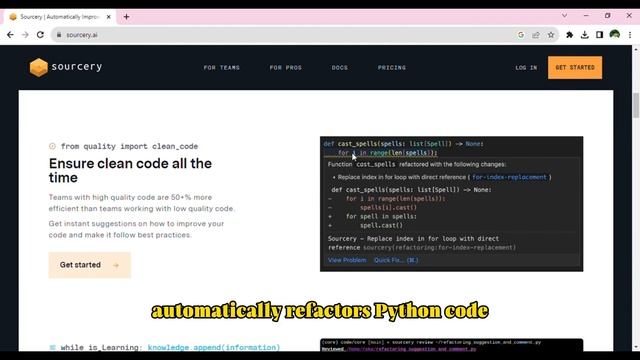640x360 pixels.
Task: Select the Sourcery browser tab
Action: pos(60,17)
